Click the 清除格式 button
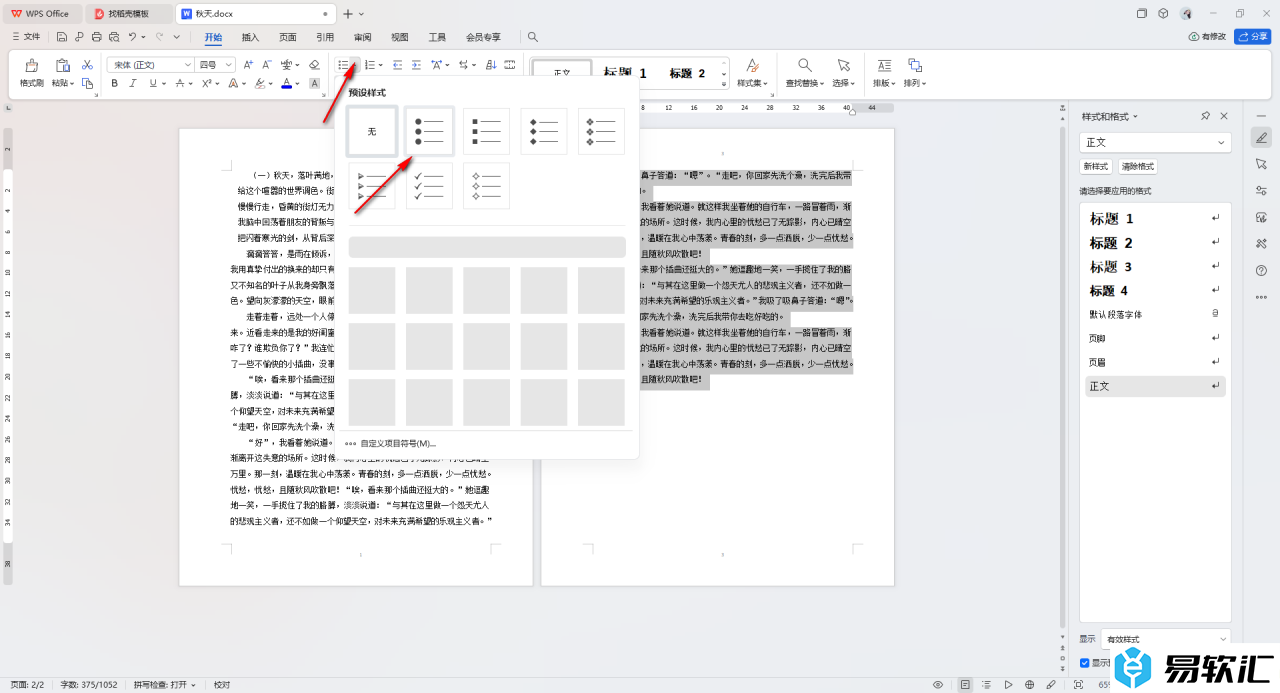Screen dimensions: 1280x693 (x=1138, y=167)
